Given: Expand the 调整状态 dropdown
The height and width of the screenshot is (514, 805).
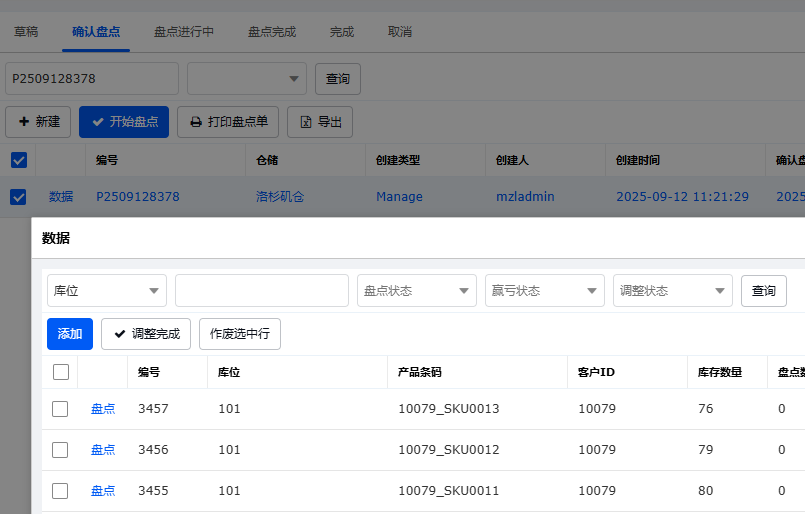Looking at the screenshot, I should pos(672,291).
